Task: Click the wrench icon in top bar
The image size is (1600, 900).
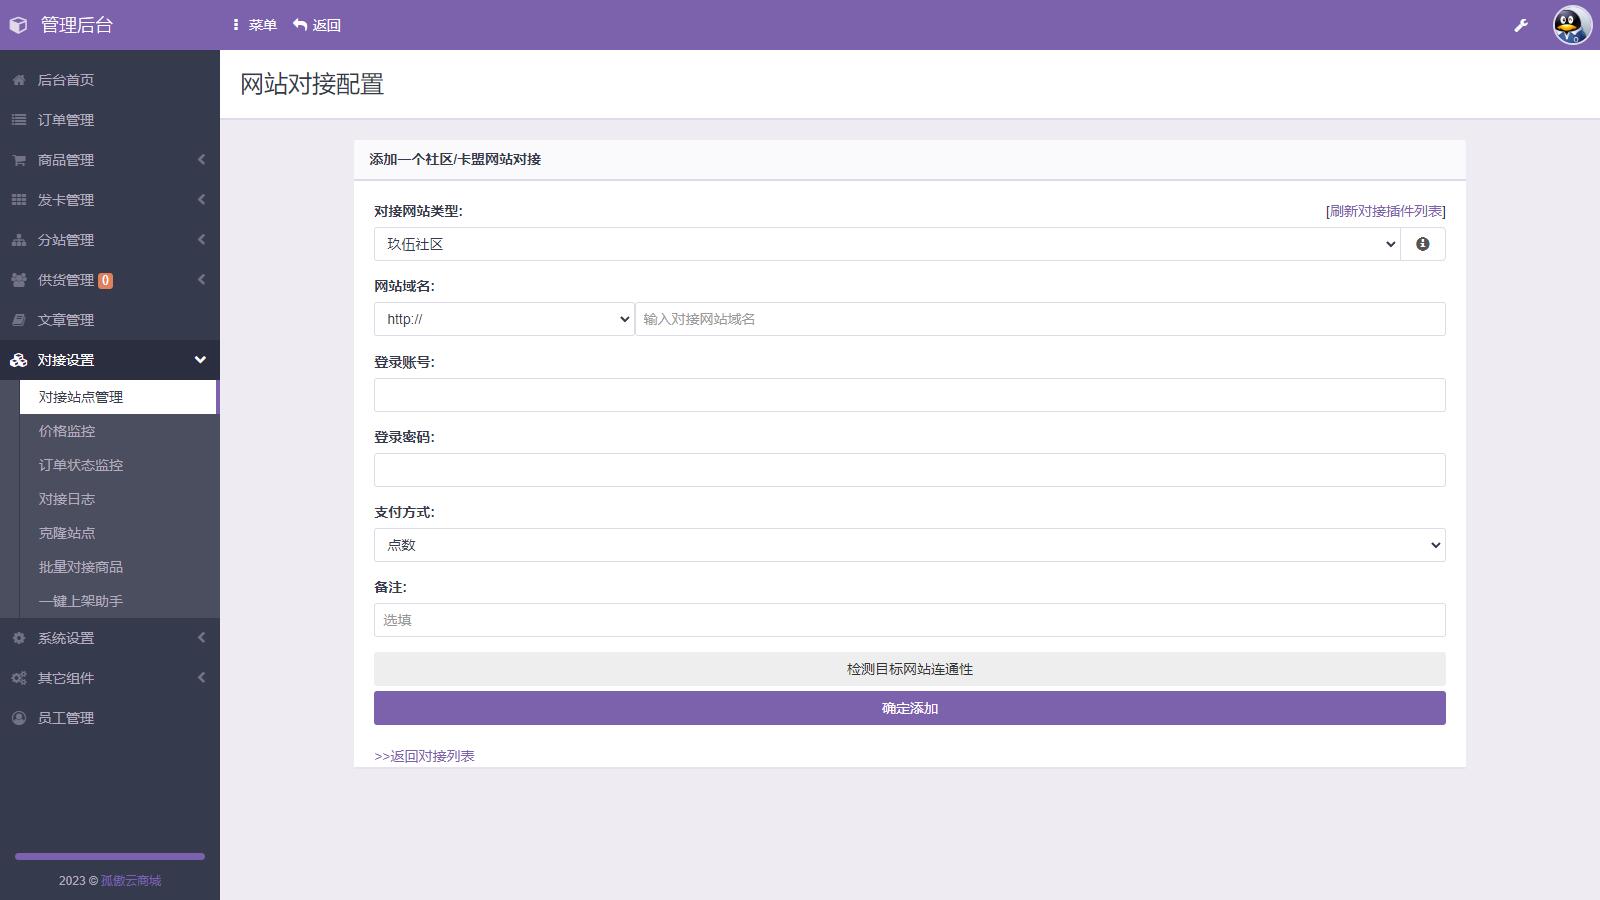Action: coord(1521,25)
